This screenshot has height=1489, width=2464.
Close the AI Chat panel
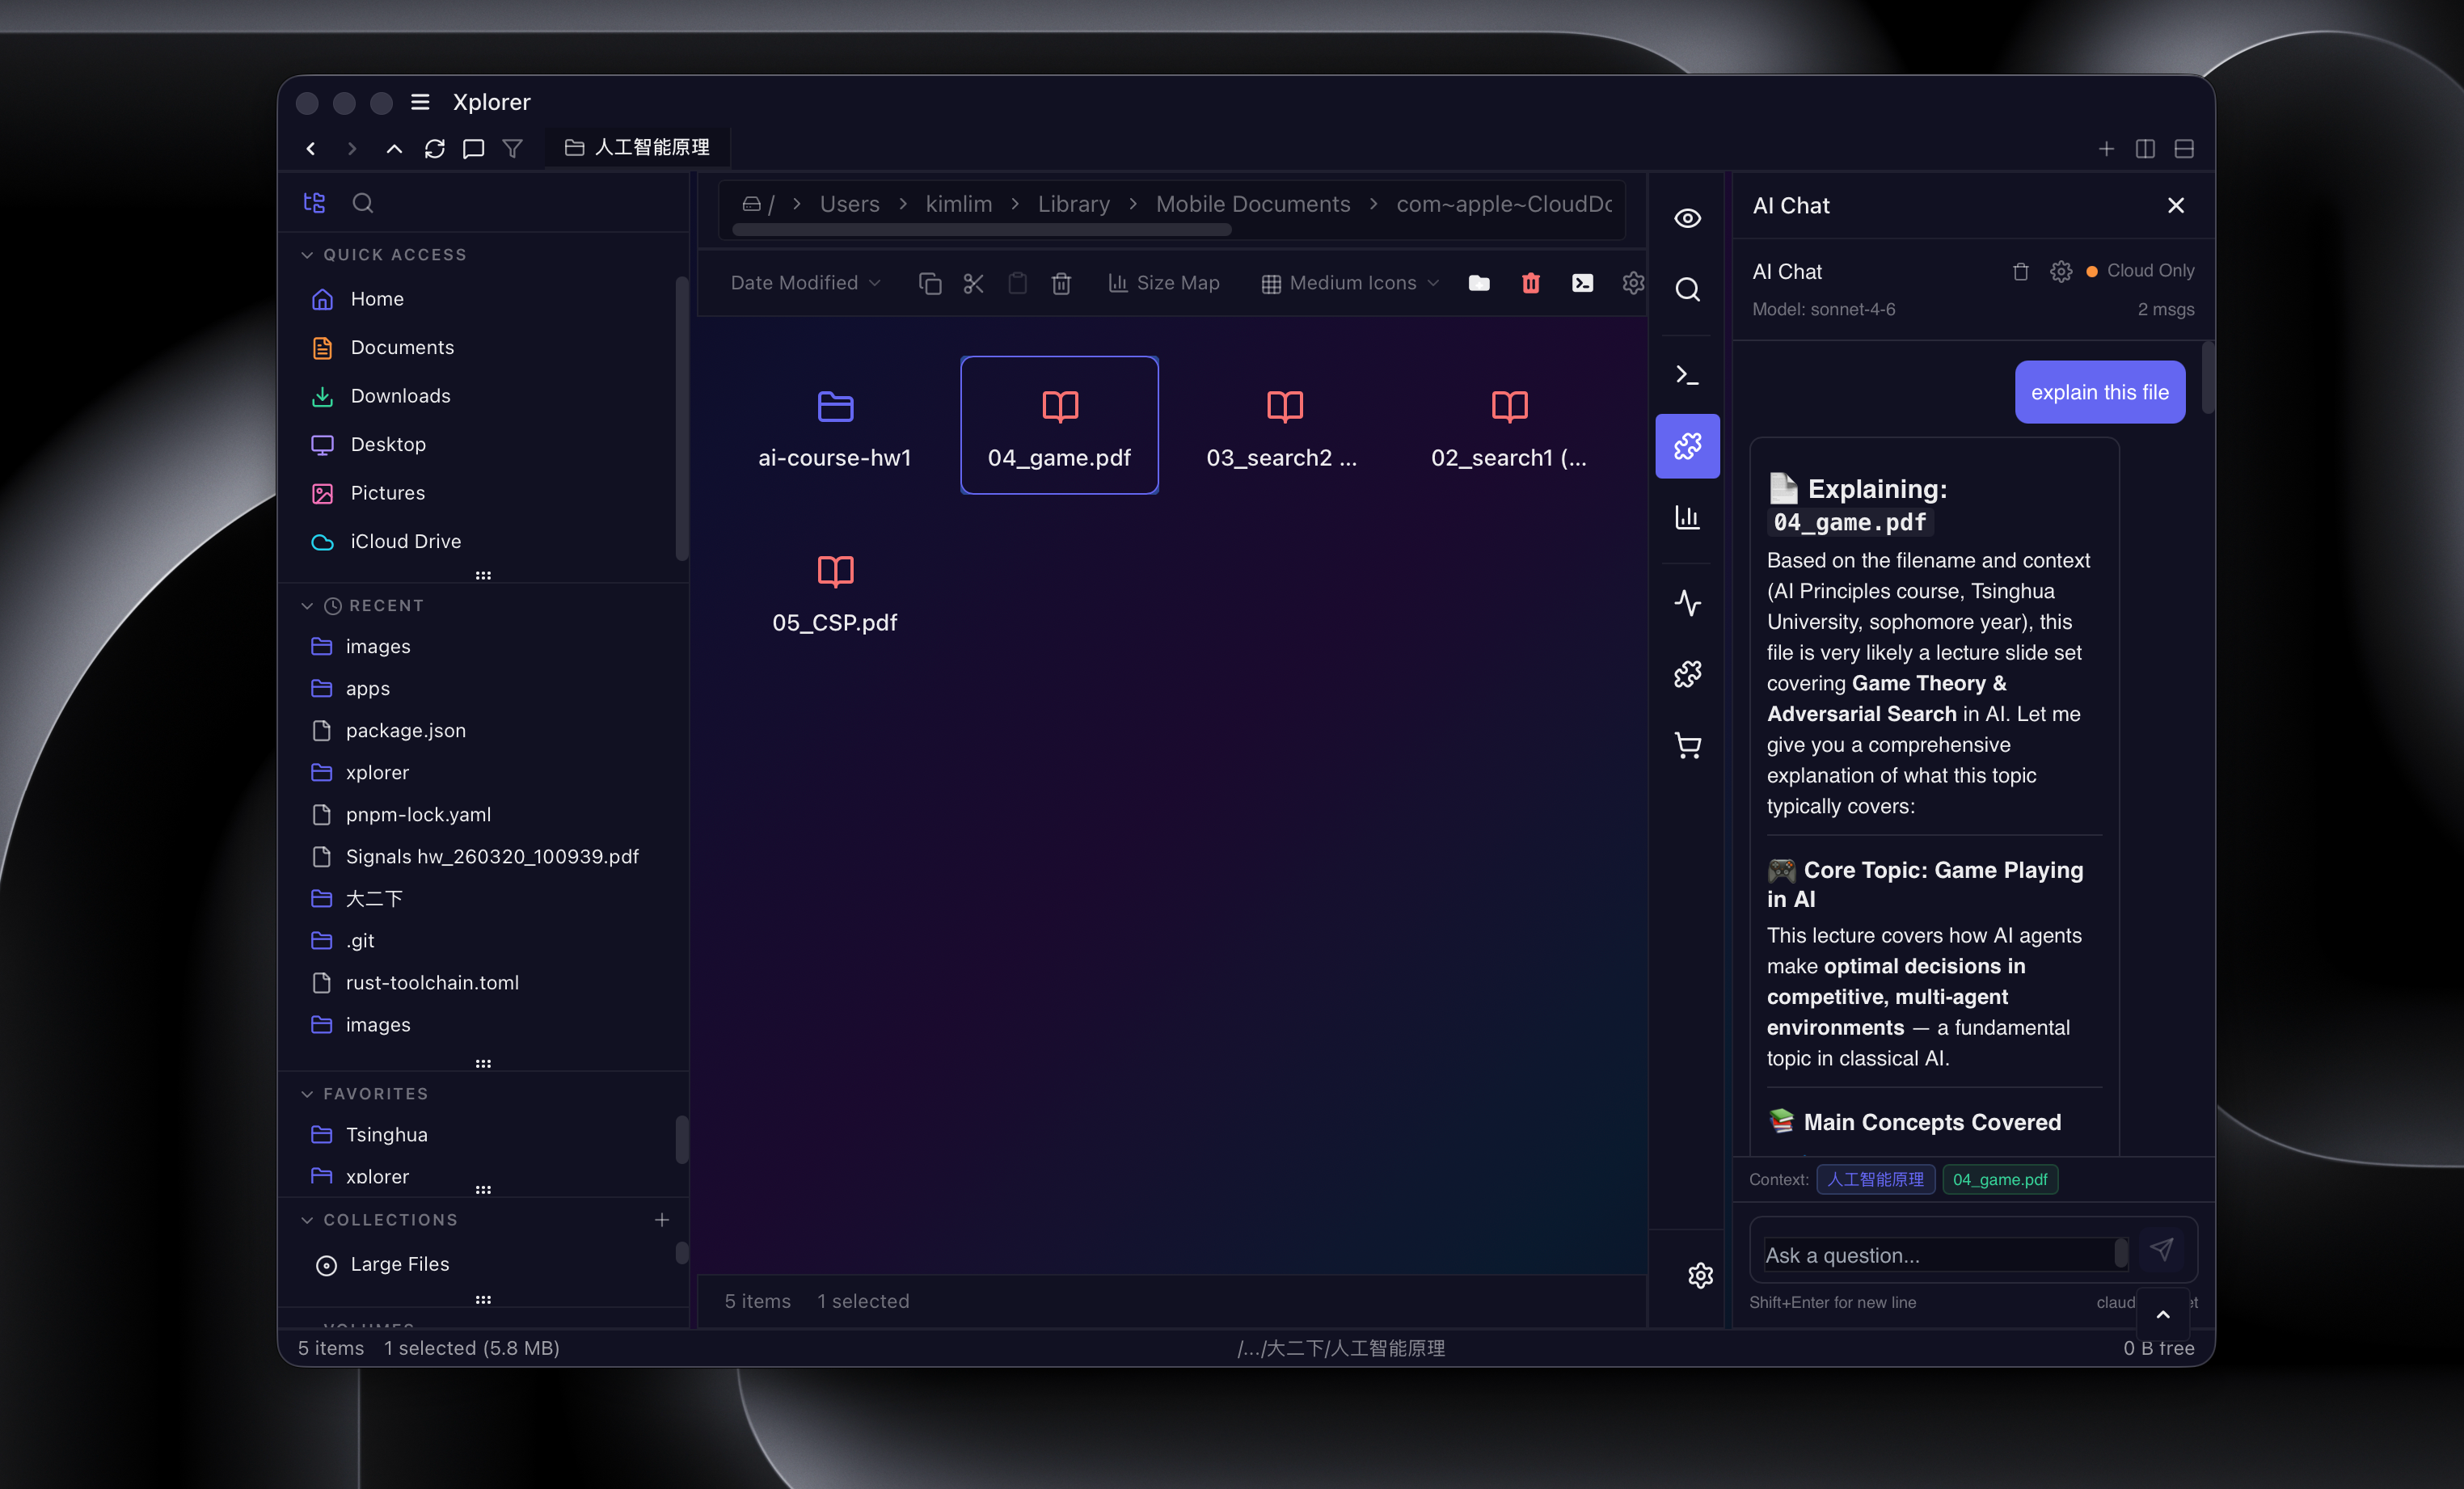2175,205
